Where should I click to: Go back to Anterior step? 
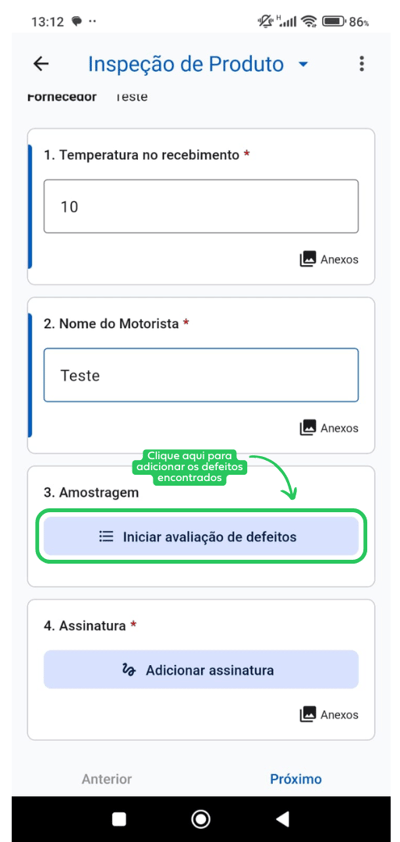107,779
